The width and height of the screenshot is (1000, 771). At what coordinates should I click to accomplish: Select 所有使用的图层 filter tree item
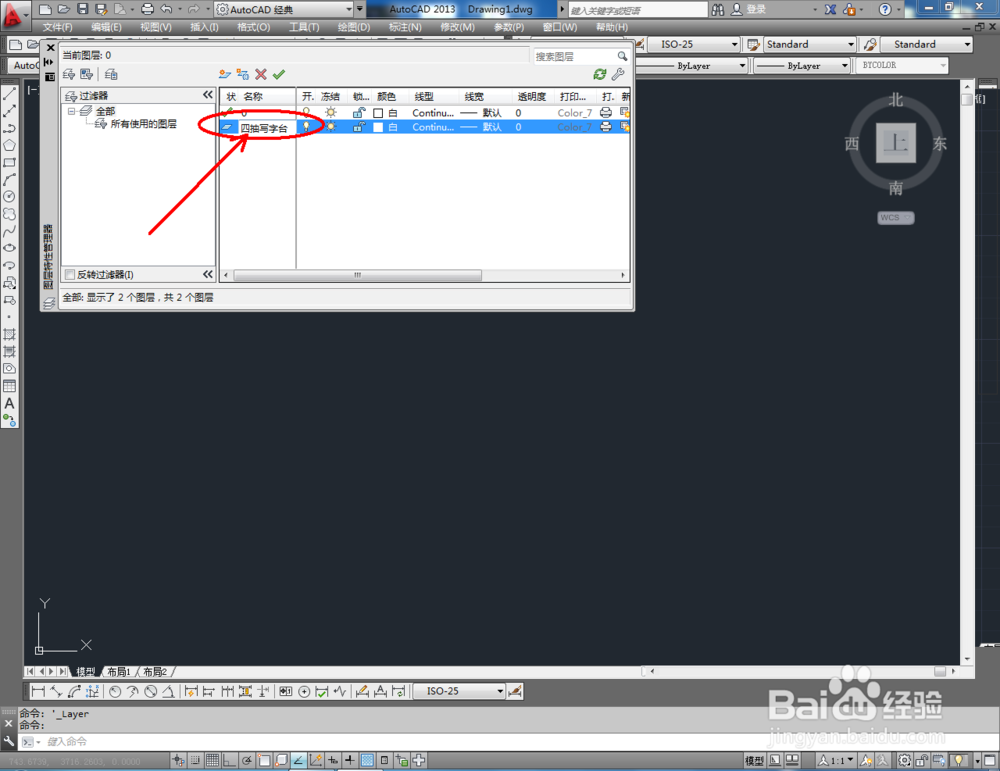143,124
